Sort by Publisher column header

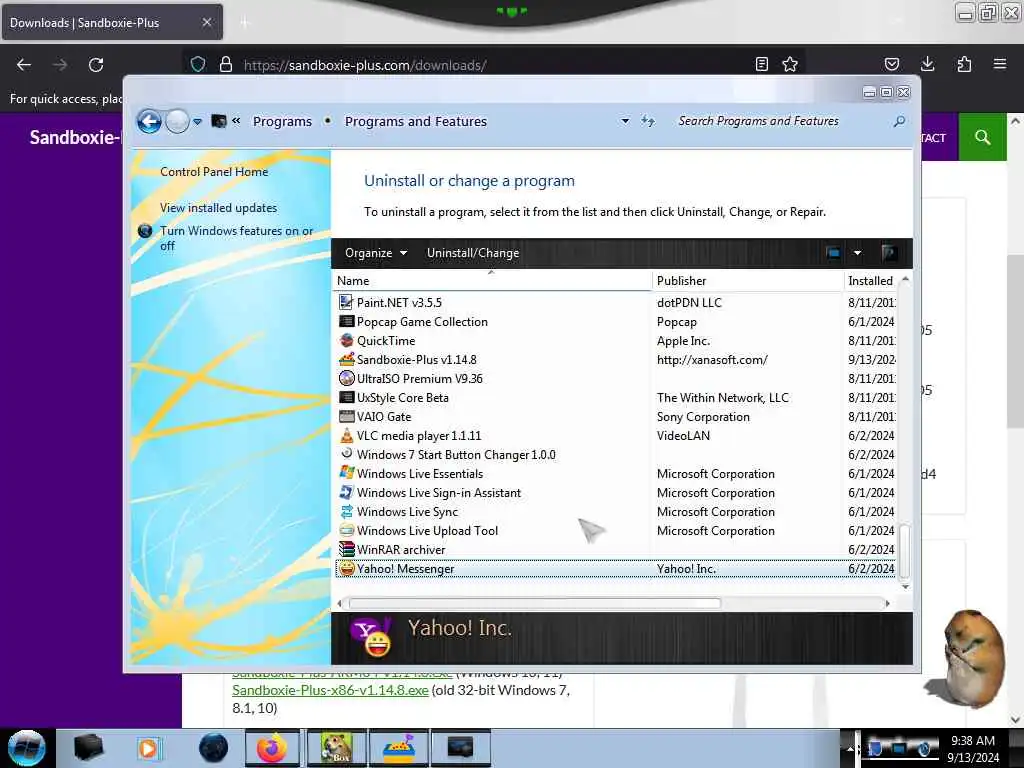coord(748,281)
